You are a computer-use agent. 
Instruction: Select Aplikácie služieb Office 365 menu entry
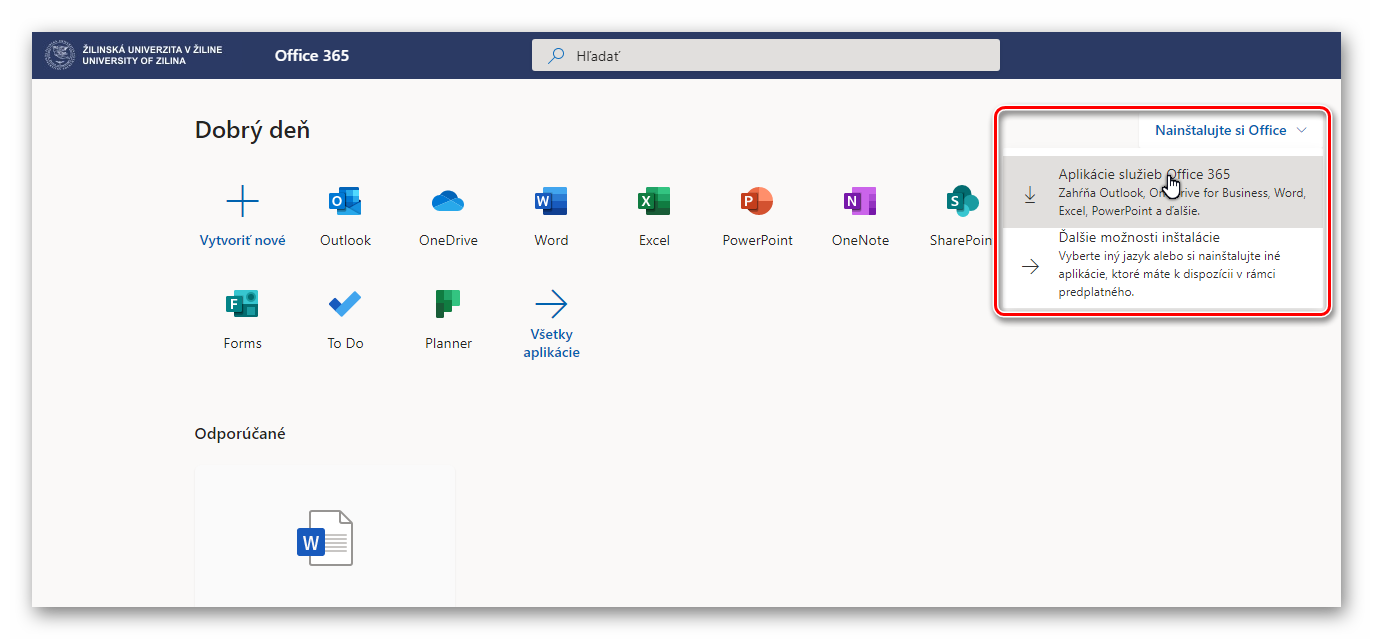point(1163,192)
